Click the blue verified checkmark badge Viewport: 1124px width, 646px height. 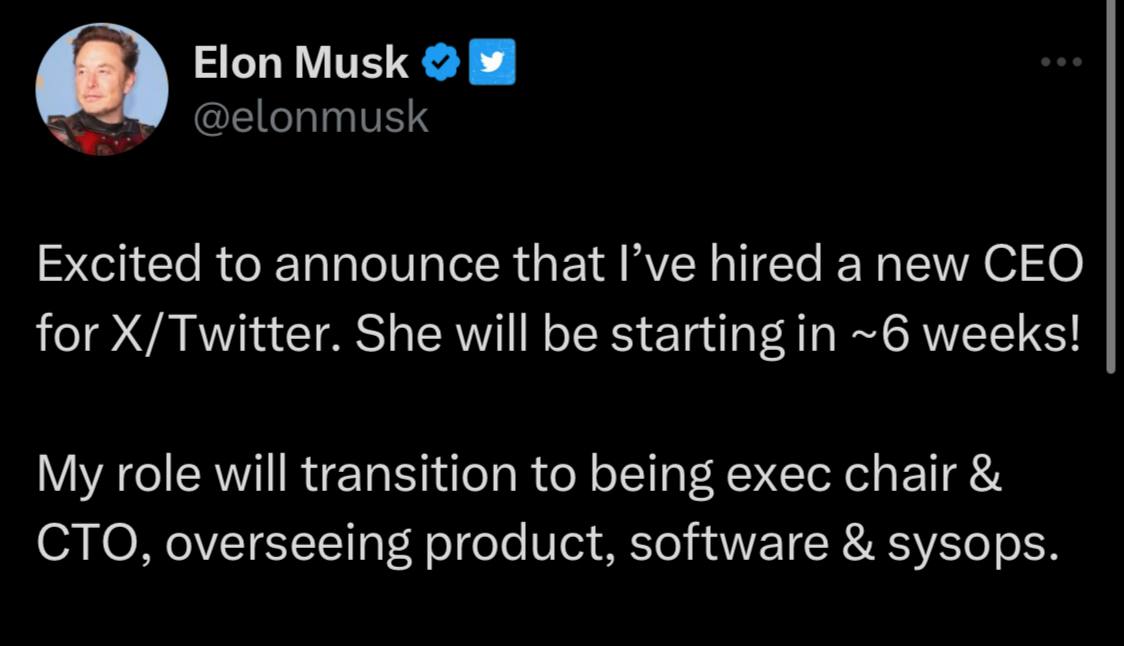coord(440,63)
